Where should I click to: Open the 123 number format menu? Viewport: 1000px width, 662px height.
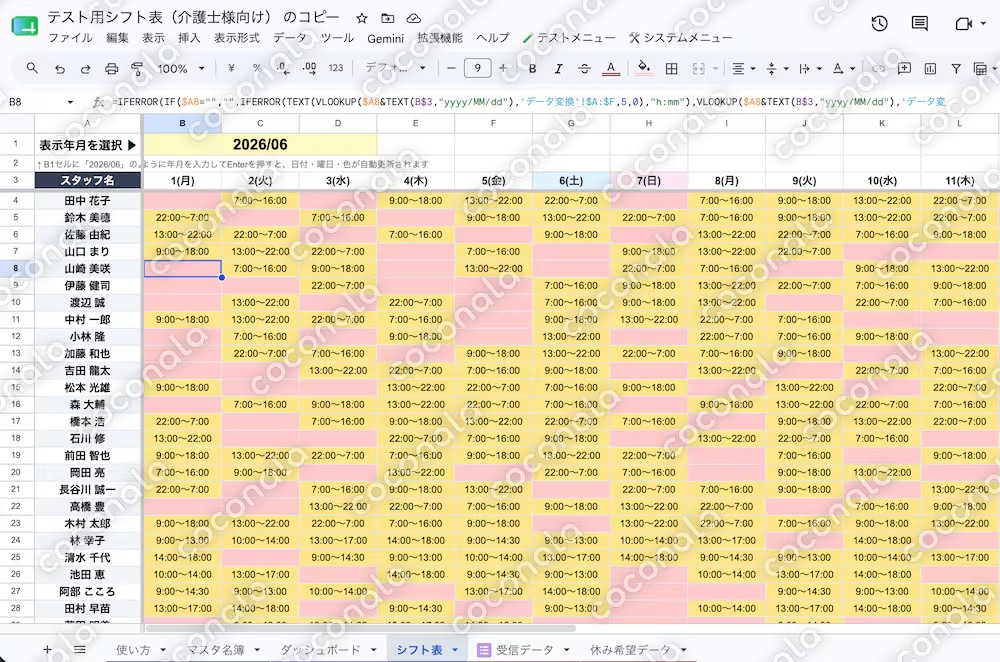click(336, 68)
